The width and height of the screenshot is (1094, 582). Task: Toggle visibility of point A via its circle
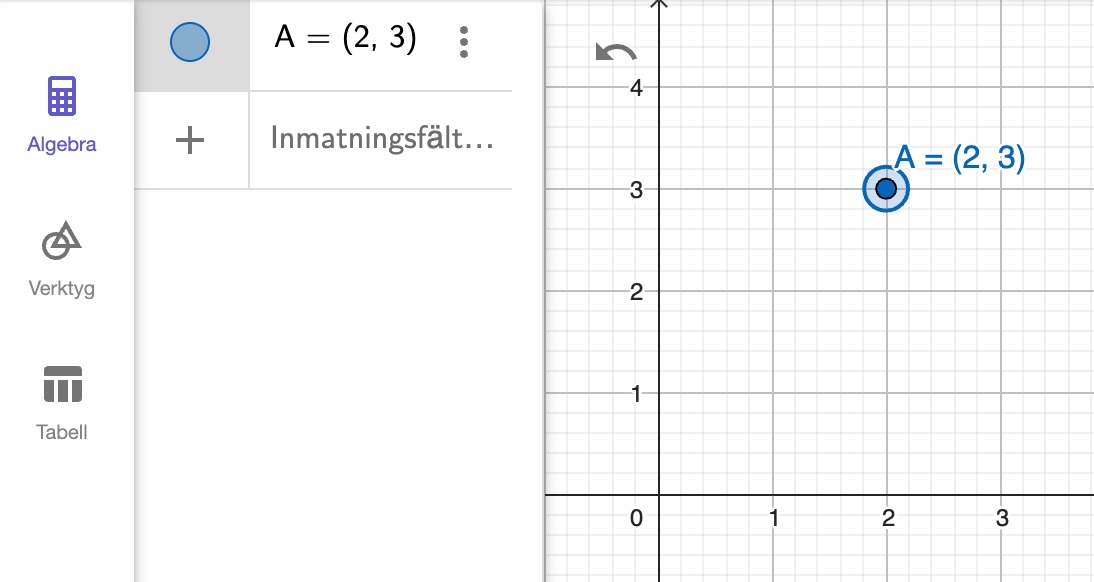click(x=189, y=42)
